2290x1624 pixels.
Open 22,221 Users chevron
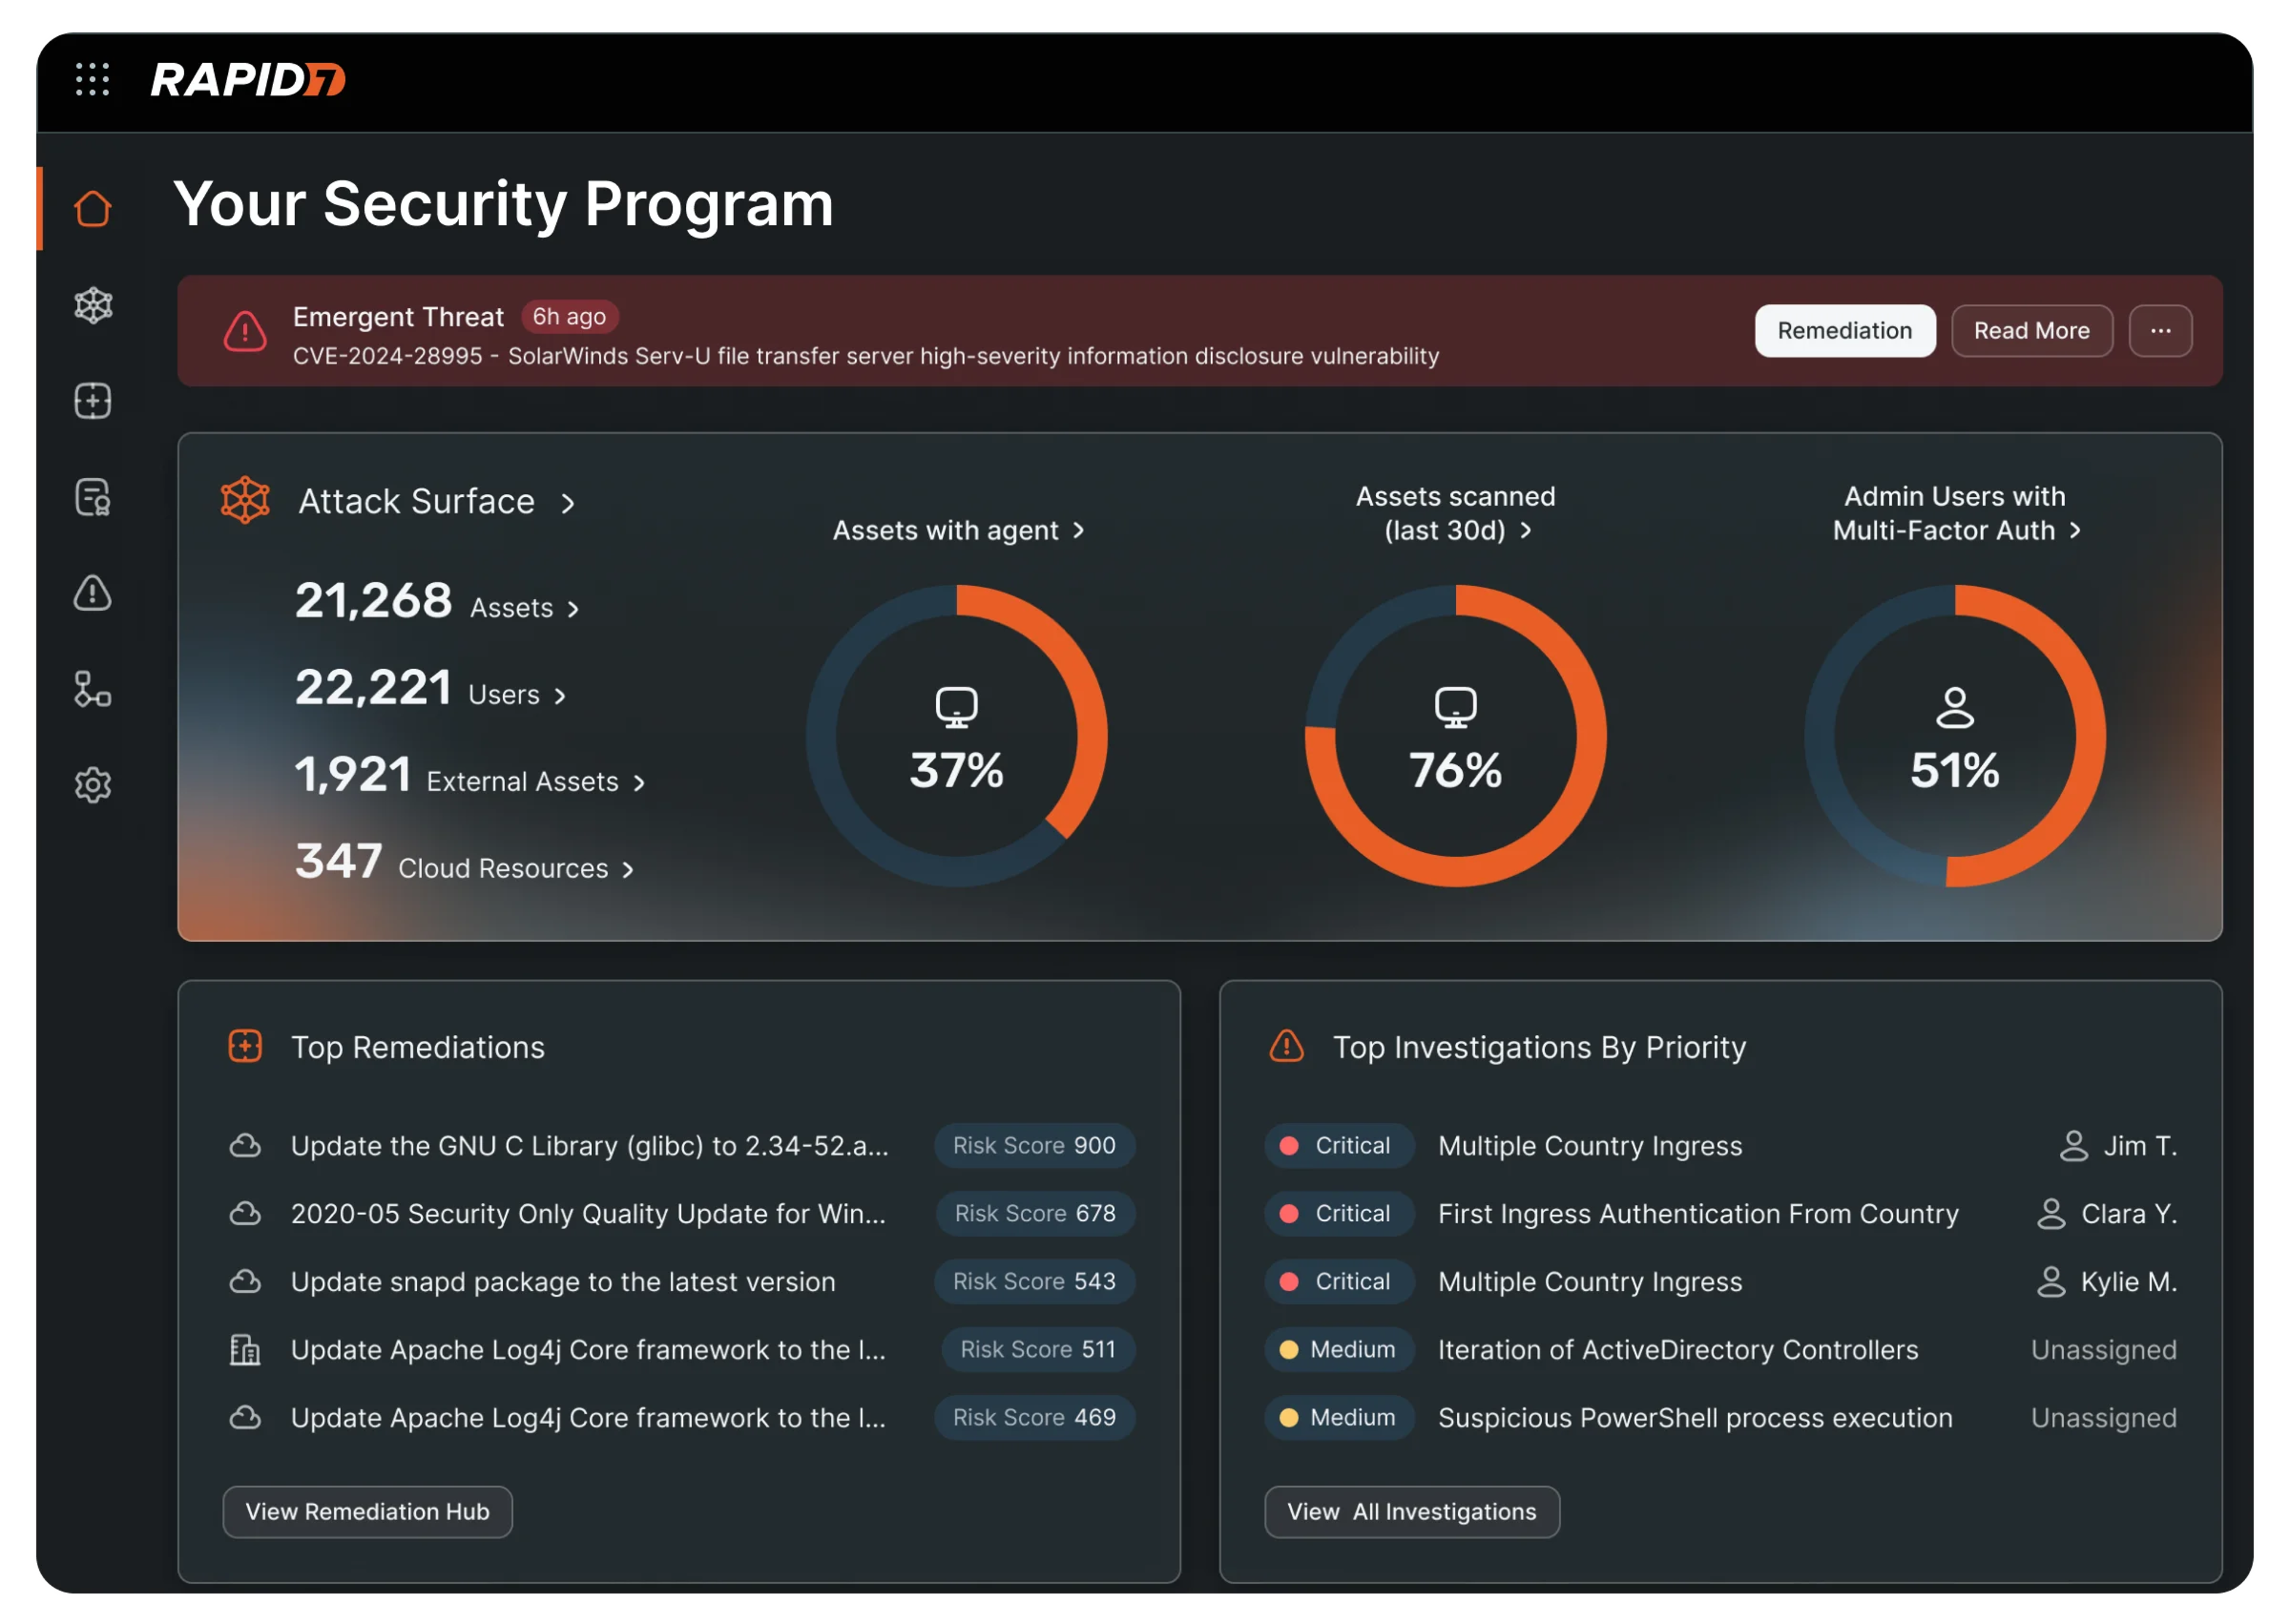[560, 696]
